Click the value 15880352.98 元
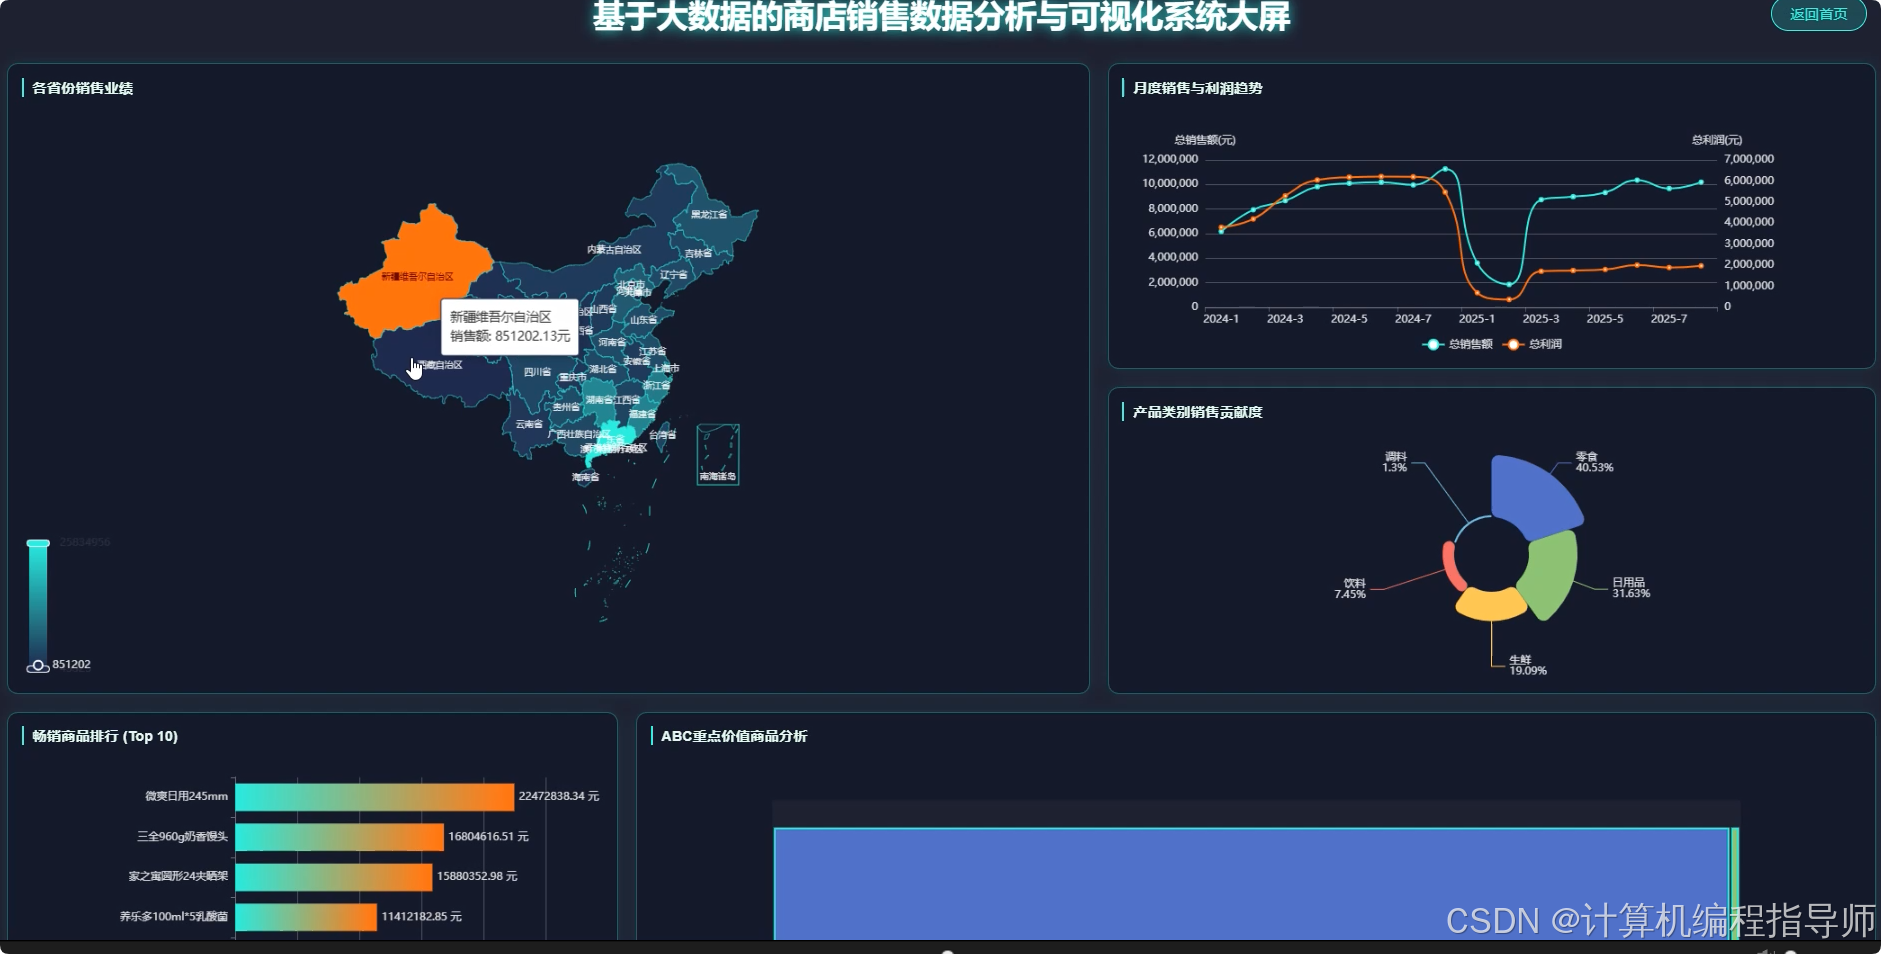The image size is (1881, 954). click(x=477, y=876)
